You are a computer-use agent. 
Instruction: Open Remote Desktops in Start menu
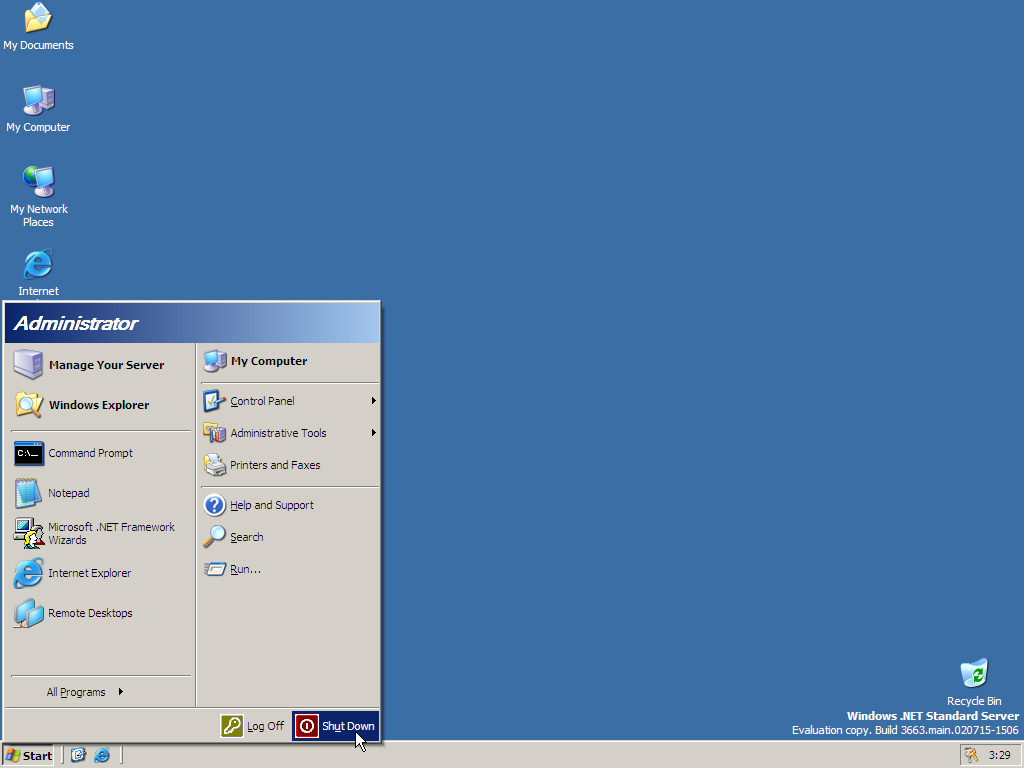click(x=89, y=613)
